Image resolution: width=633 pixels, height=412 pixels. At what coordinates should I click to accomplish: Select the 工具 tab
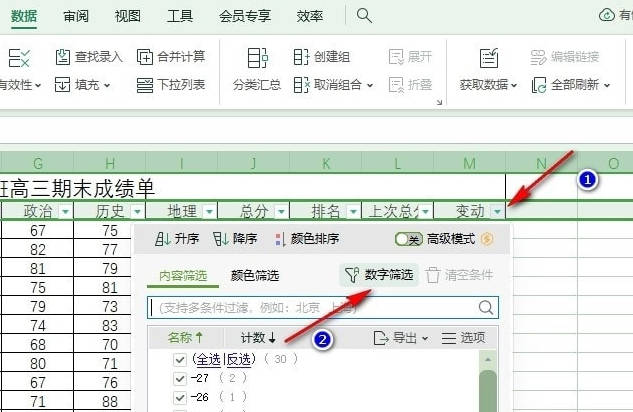click(180, 16)
